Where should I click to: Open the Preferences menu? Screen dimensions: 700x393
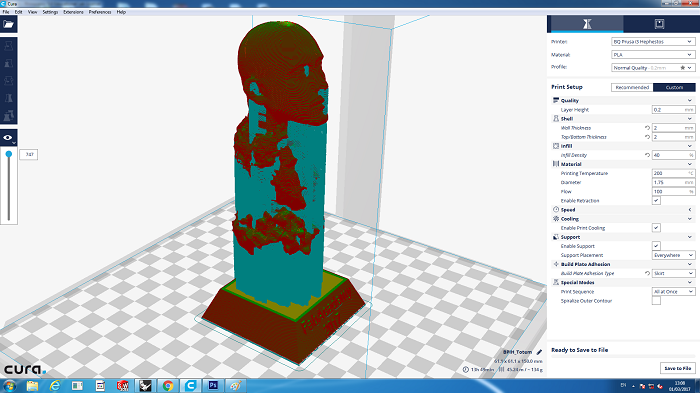100,12
